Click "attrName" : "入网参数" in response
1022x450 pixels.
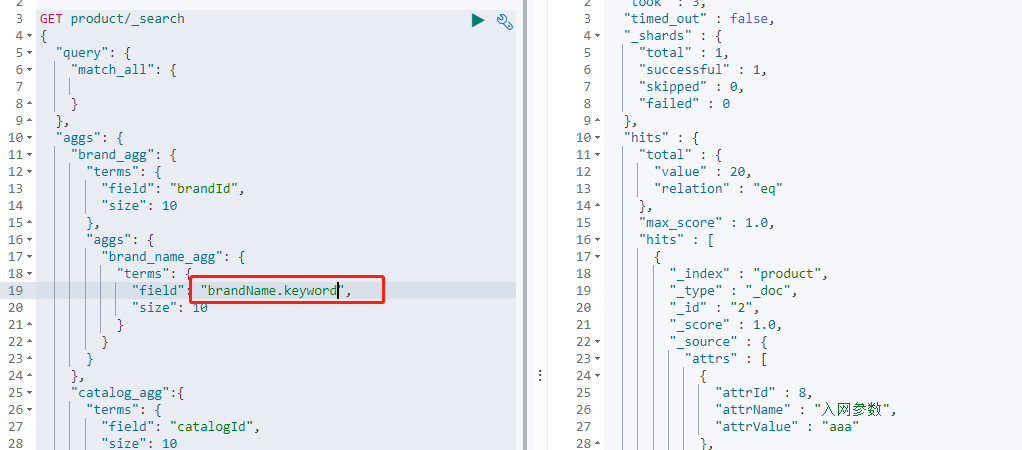pyautogui.click(x=806, y=410)
